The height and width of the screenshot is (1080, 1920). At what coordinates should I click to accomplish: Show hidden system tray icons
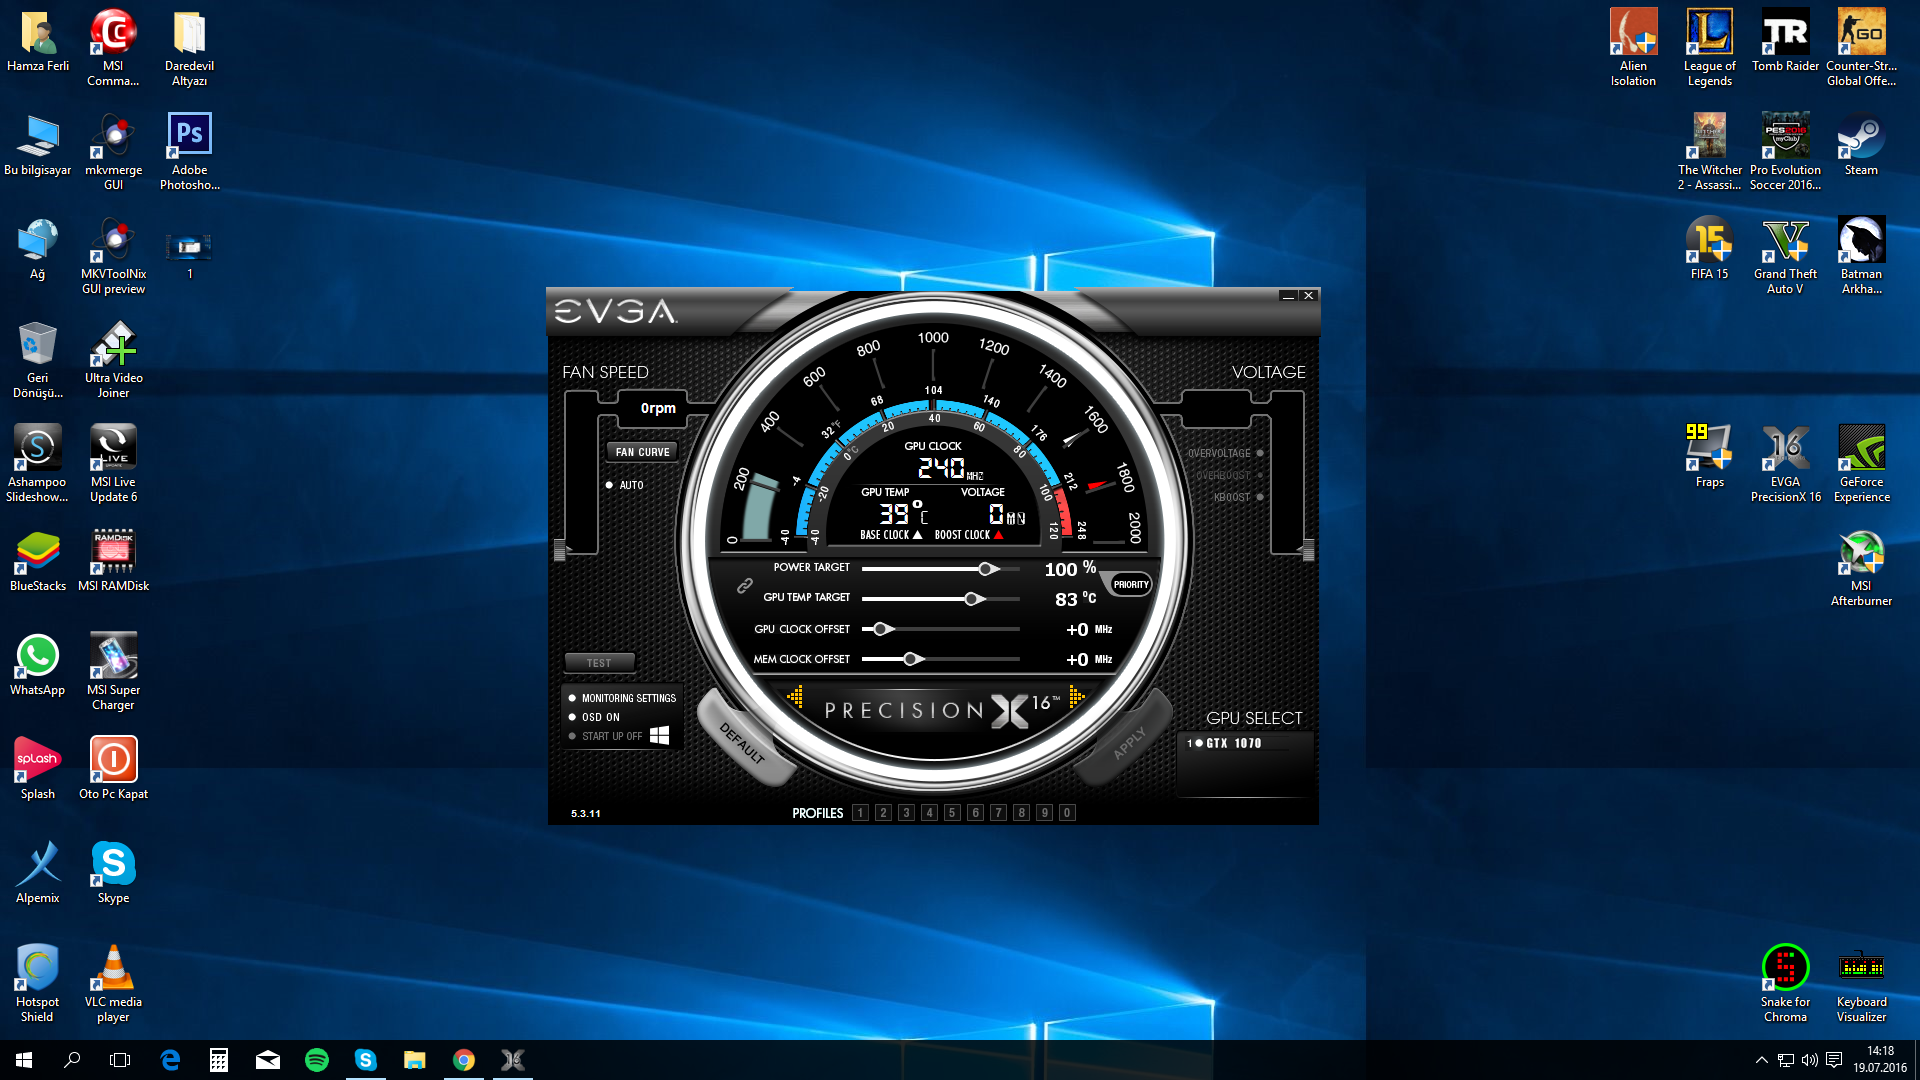(1761, 1060)
